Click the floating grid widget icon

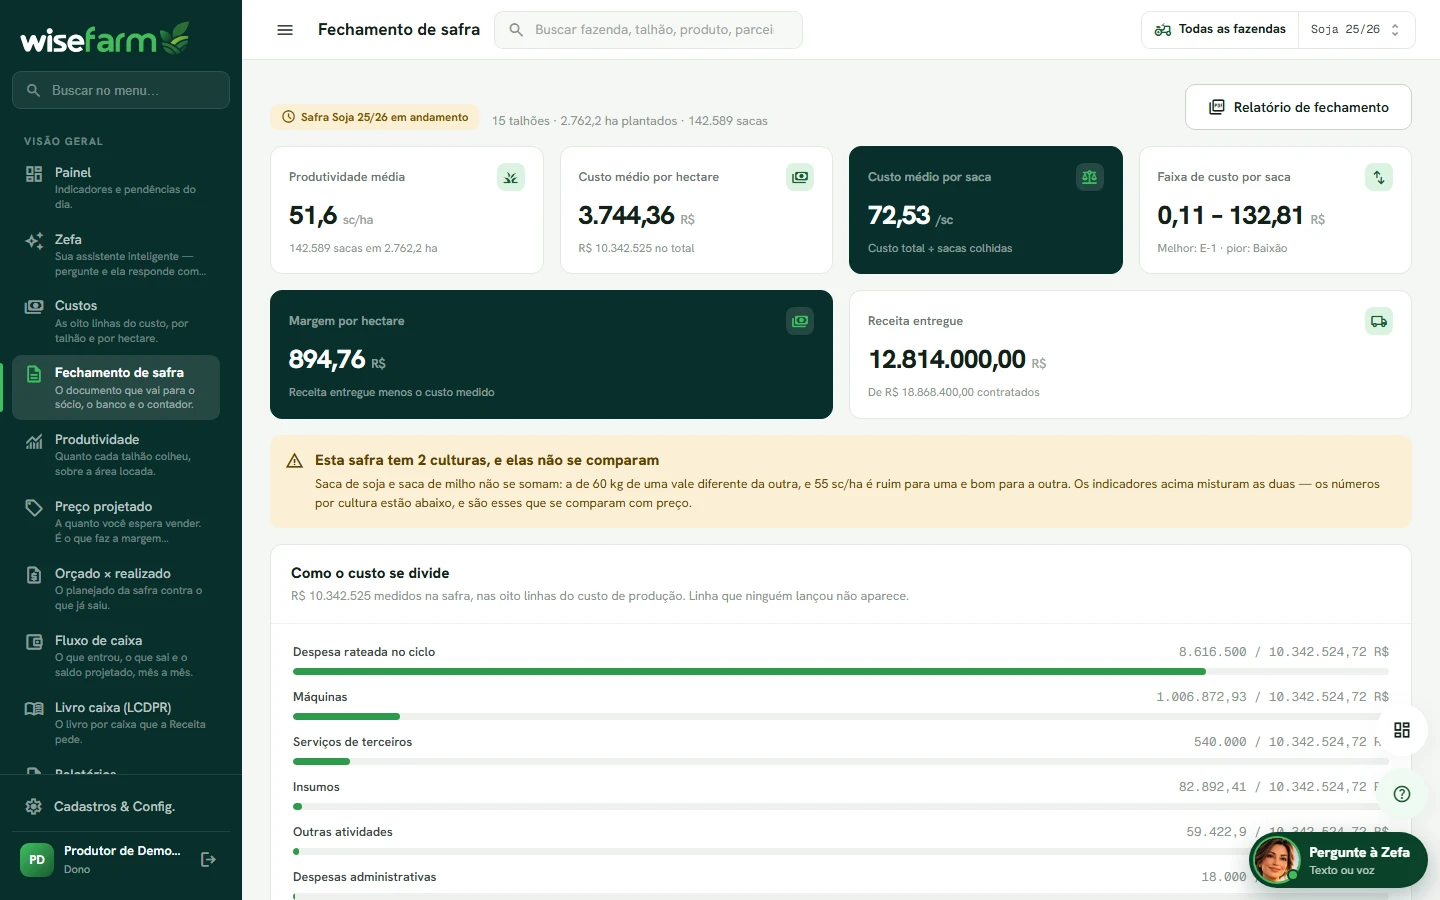coord(1402,730)
